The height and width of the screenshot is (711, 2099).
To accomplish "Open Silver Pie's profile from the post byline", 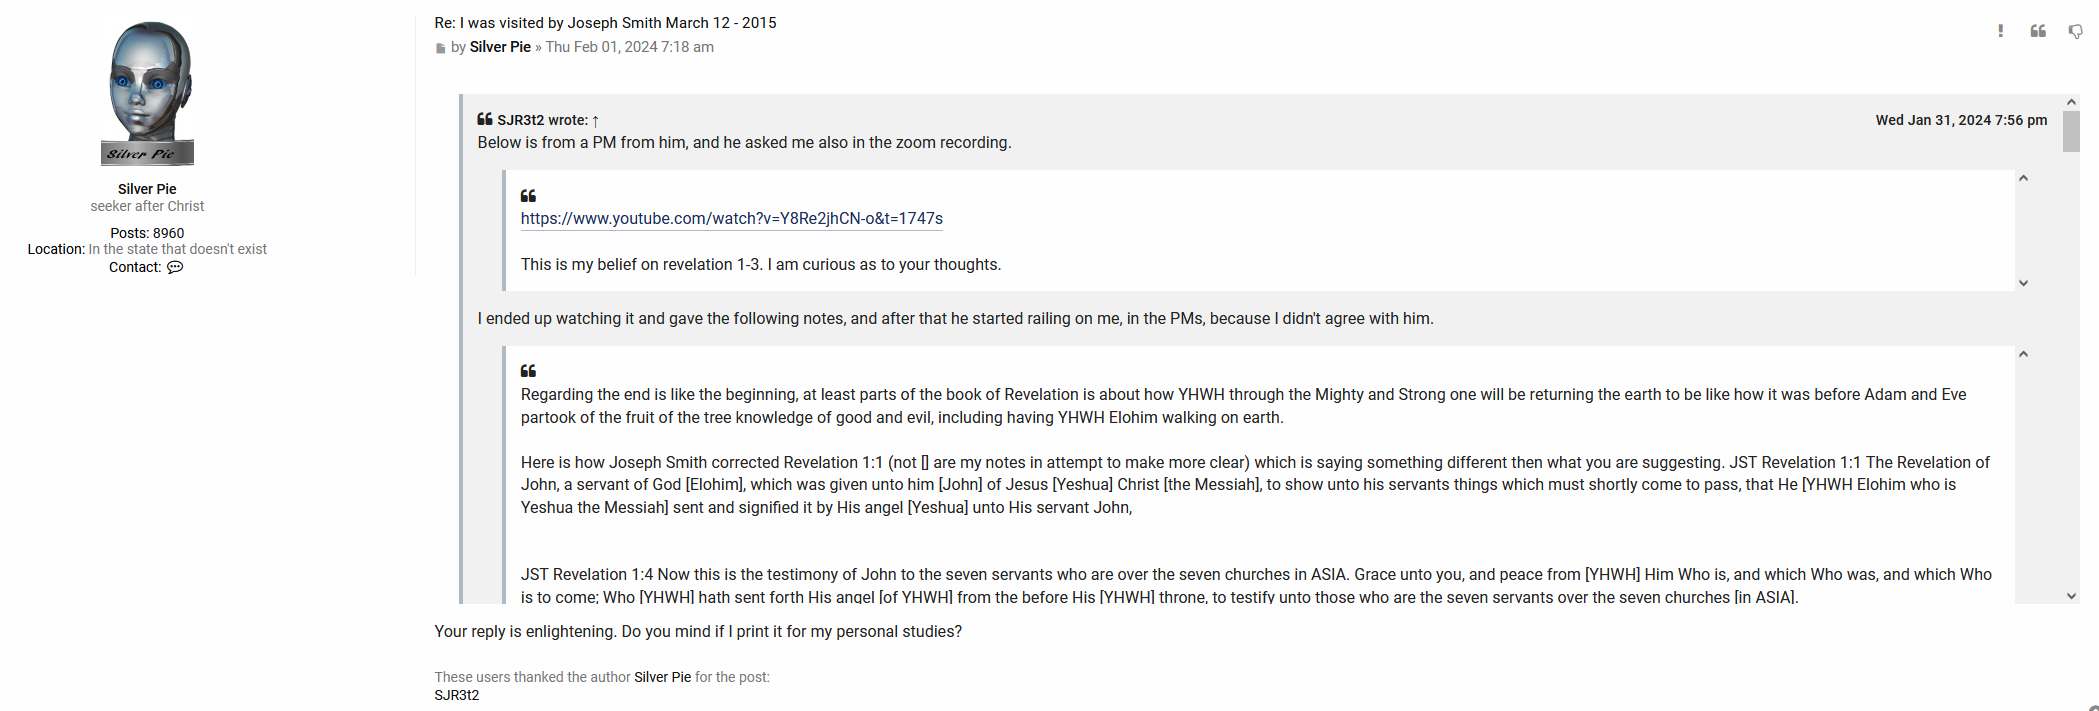I will (500, 47).
